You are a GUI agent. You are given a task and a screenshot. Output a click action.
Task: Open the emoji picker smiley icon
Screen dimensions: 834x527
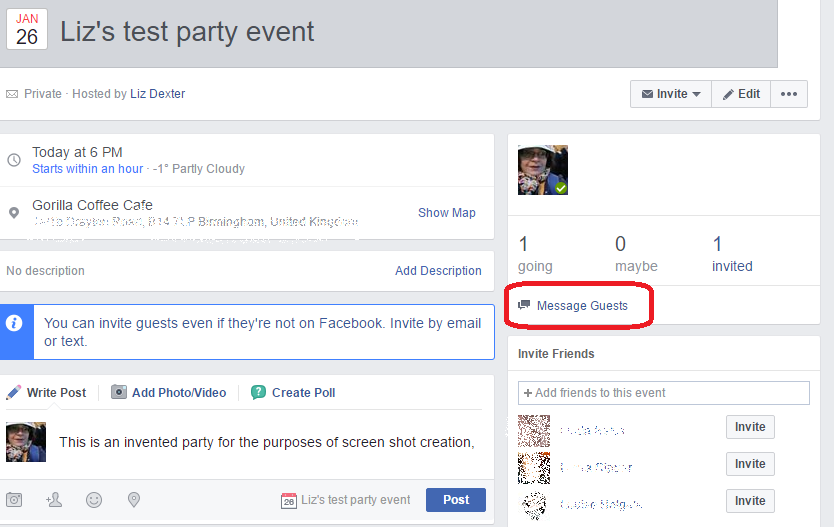pos(94,500)
